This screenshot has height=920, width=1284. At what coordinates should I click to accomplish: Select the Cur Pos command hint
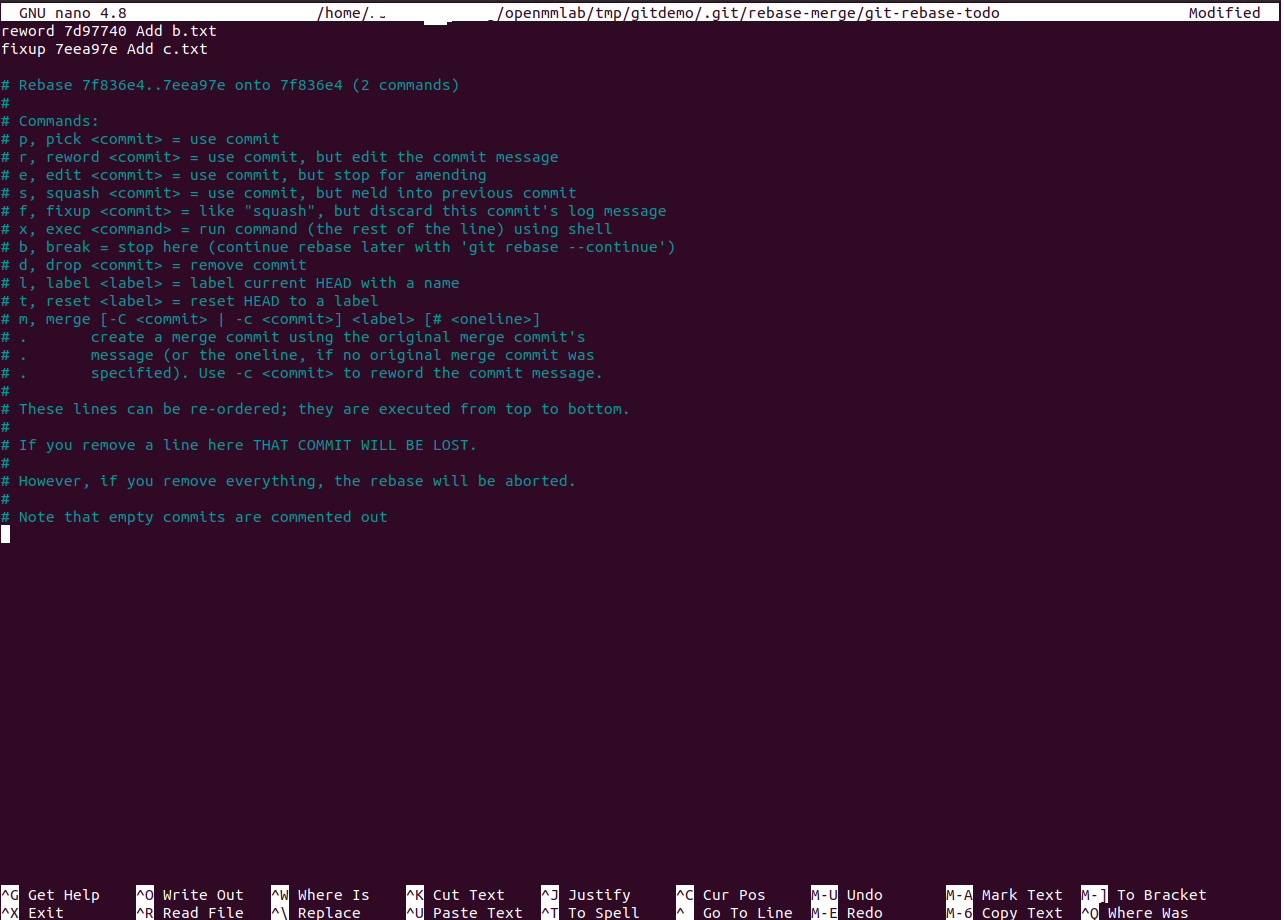tap(732, 895)
